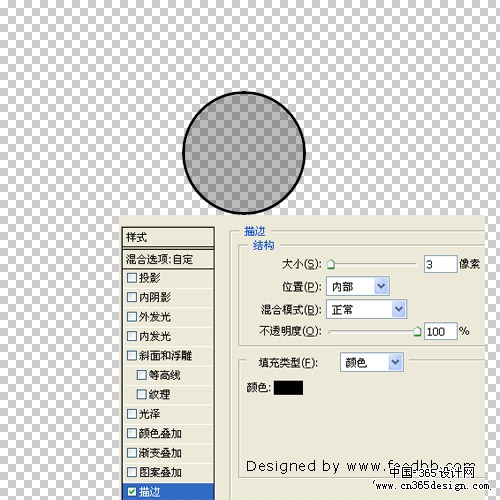The image size is (500, 500).
Task: Select the 渐变叠加 style label
Action: pyautogui.click(x=160, y=453)
